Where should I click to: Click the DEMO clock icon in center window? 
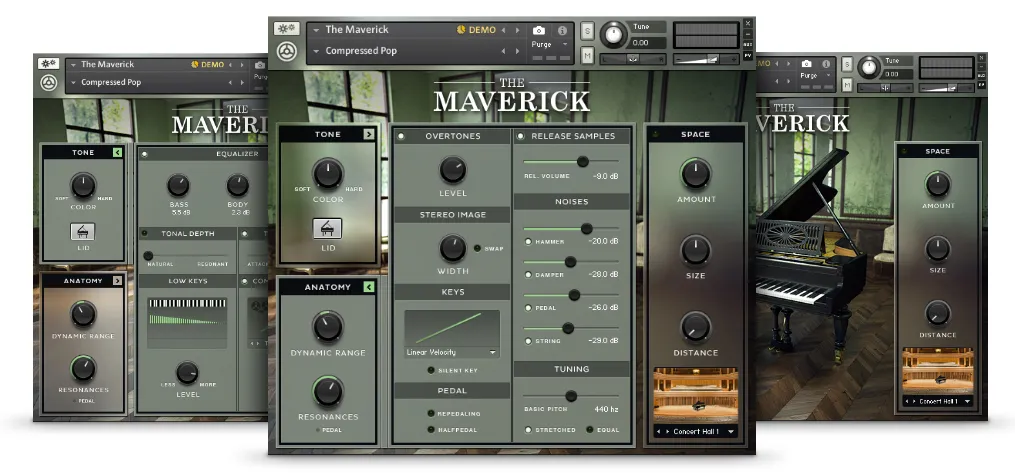462,30
